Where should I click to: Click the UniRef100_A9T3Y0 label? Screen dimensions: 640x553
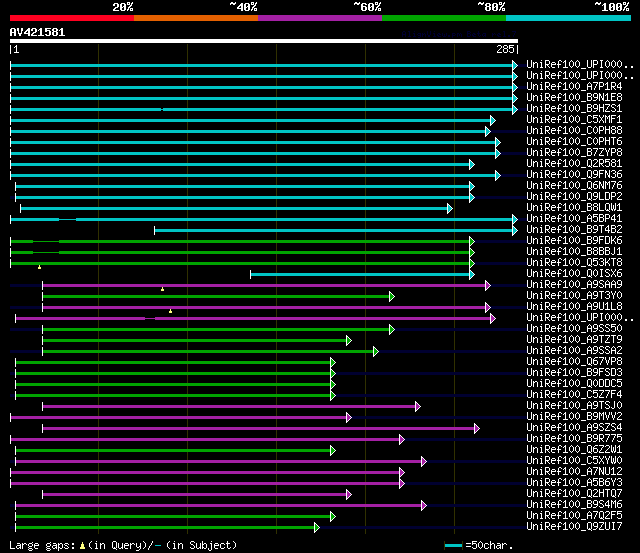pos(574,296)
